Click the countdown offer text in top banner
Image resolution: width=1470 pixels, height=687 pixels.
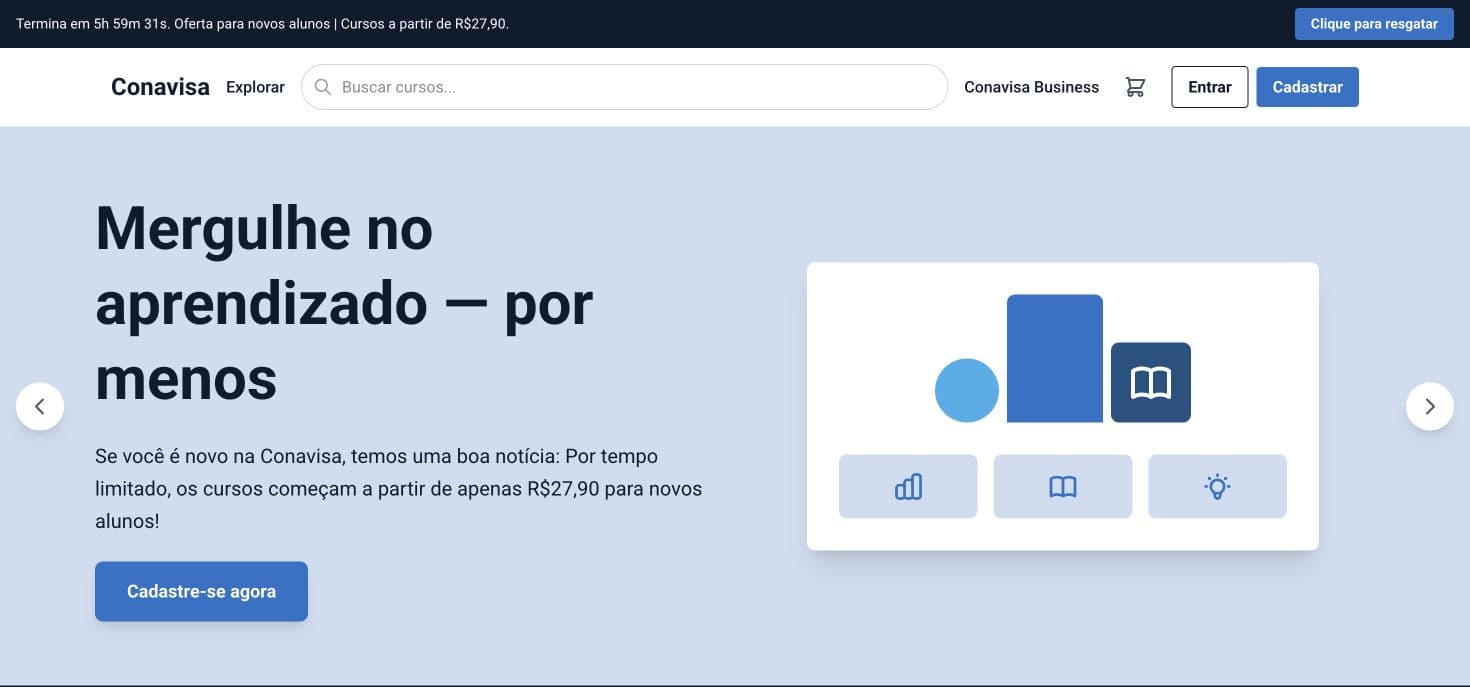tap(262, 24)
